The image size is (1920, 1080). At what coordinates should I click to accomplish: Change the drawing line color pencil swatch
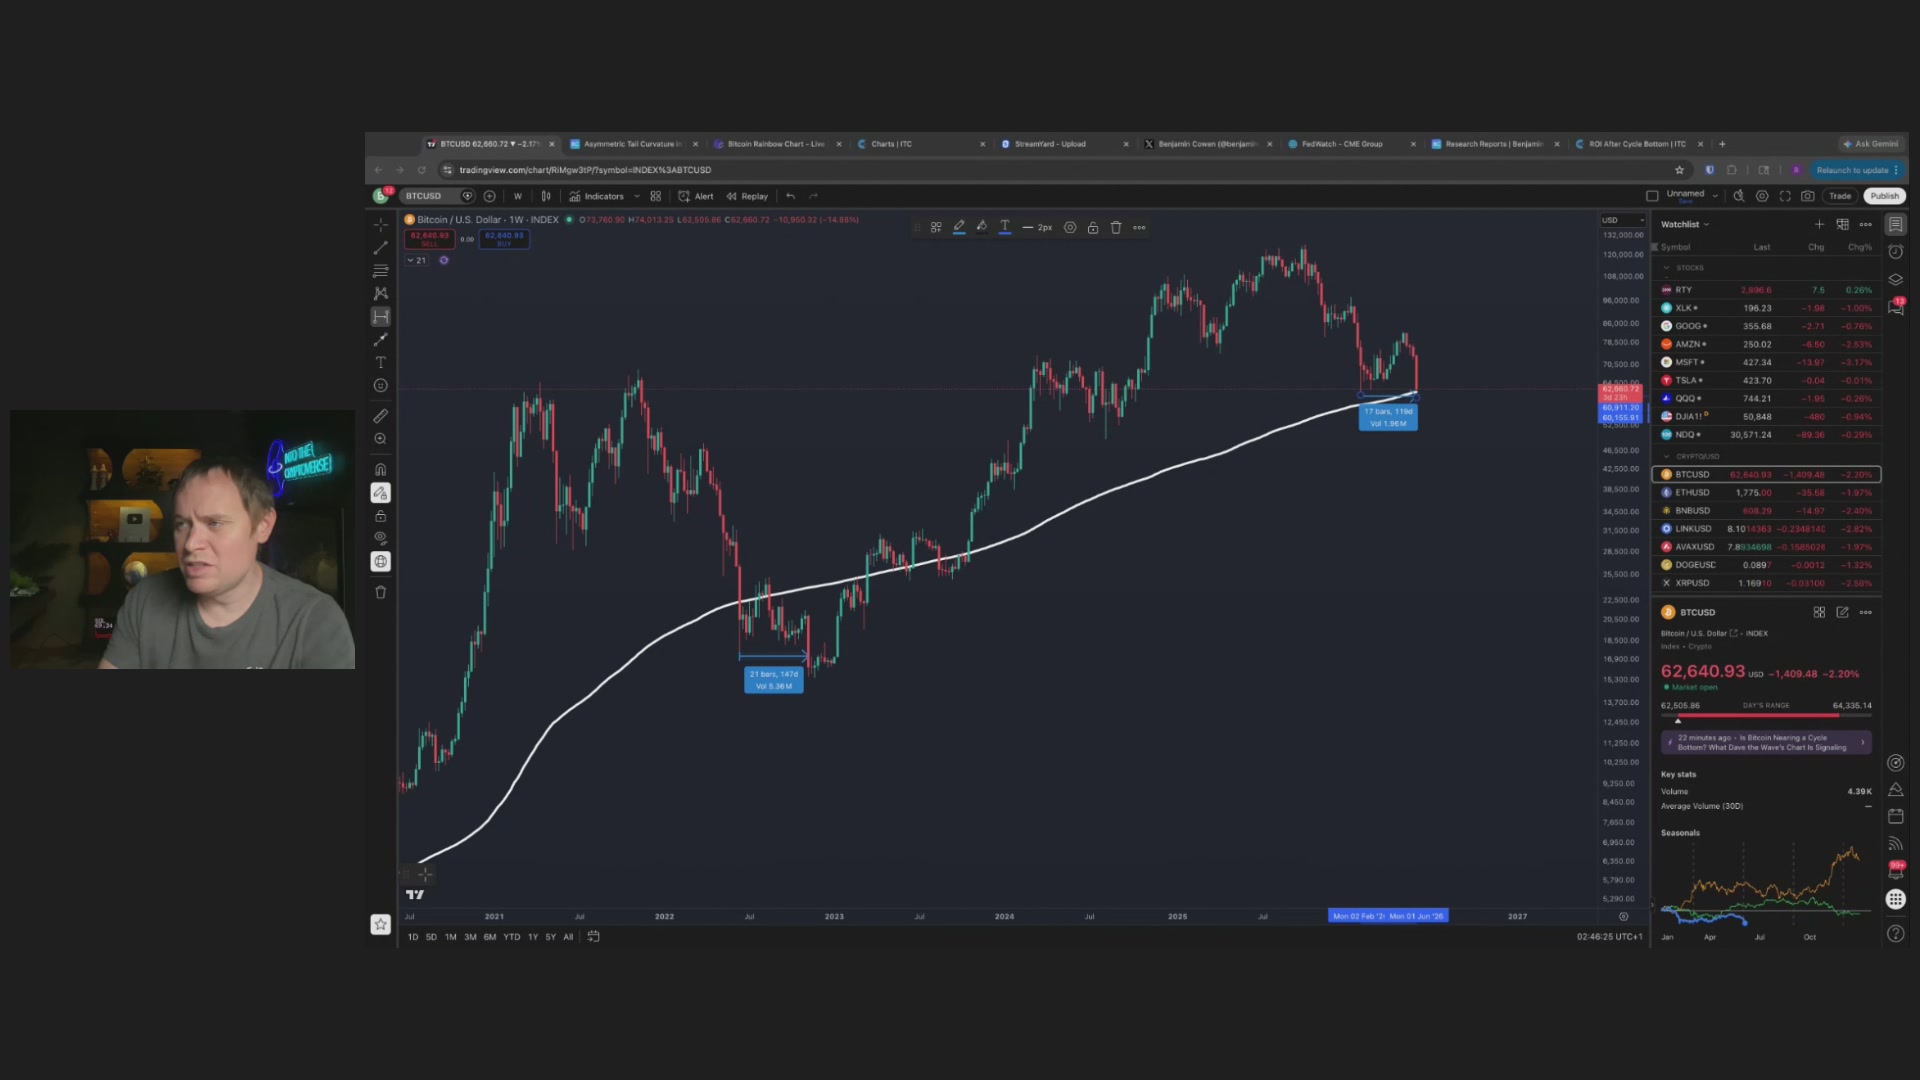coord(959,228)
